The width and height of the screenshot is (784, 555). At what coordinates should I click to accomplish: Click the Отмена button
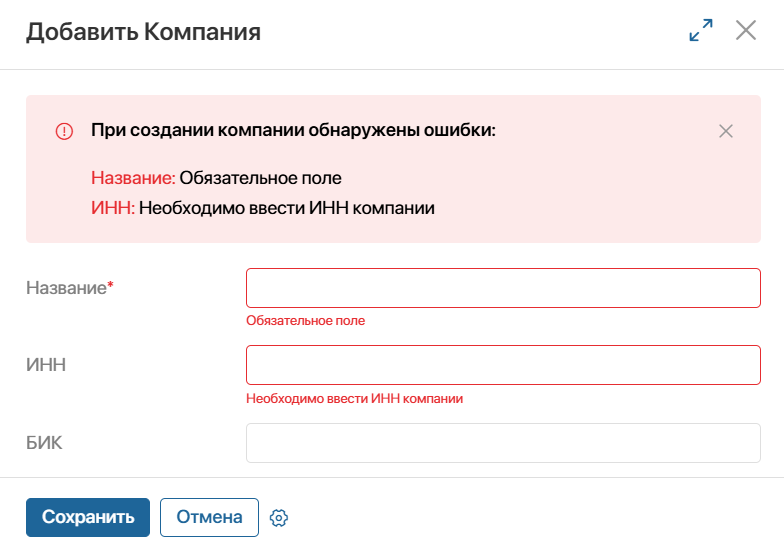[210, 517]
